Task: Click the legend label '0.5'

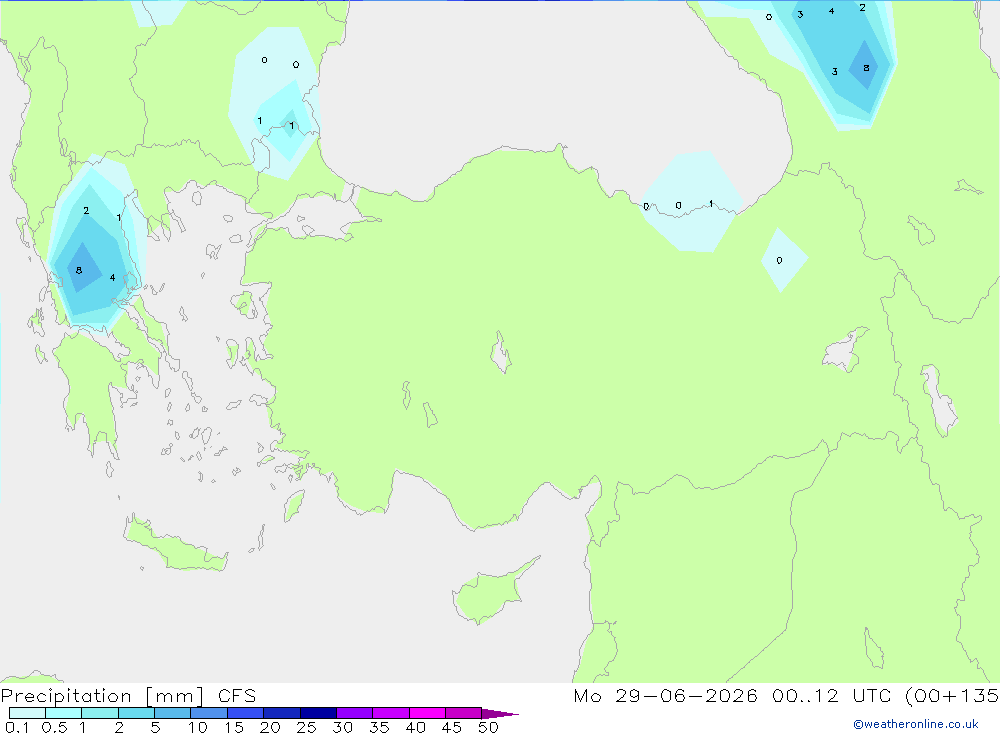Action: point(54,727)
